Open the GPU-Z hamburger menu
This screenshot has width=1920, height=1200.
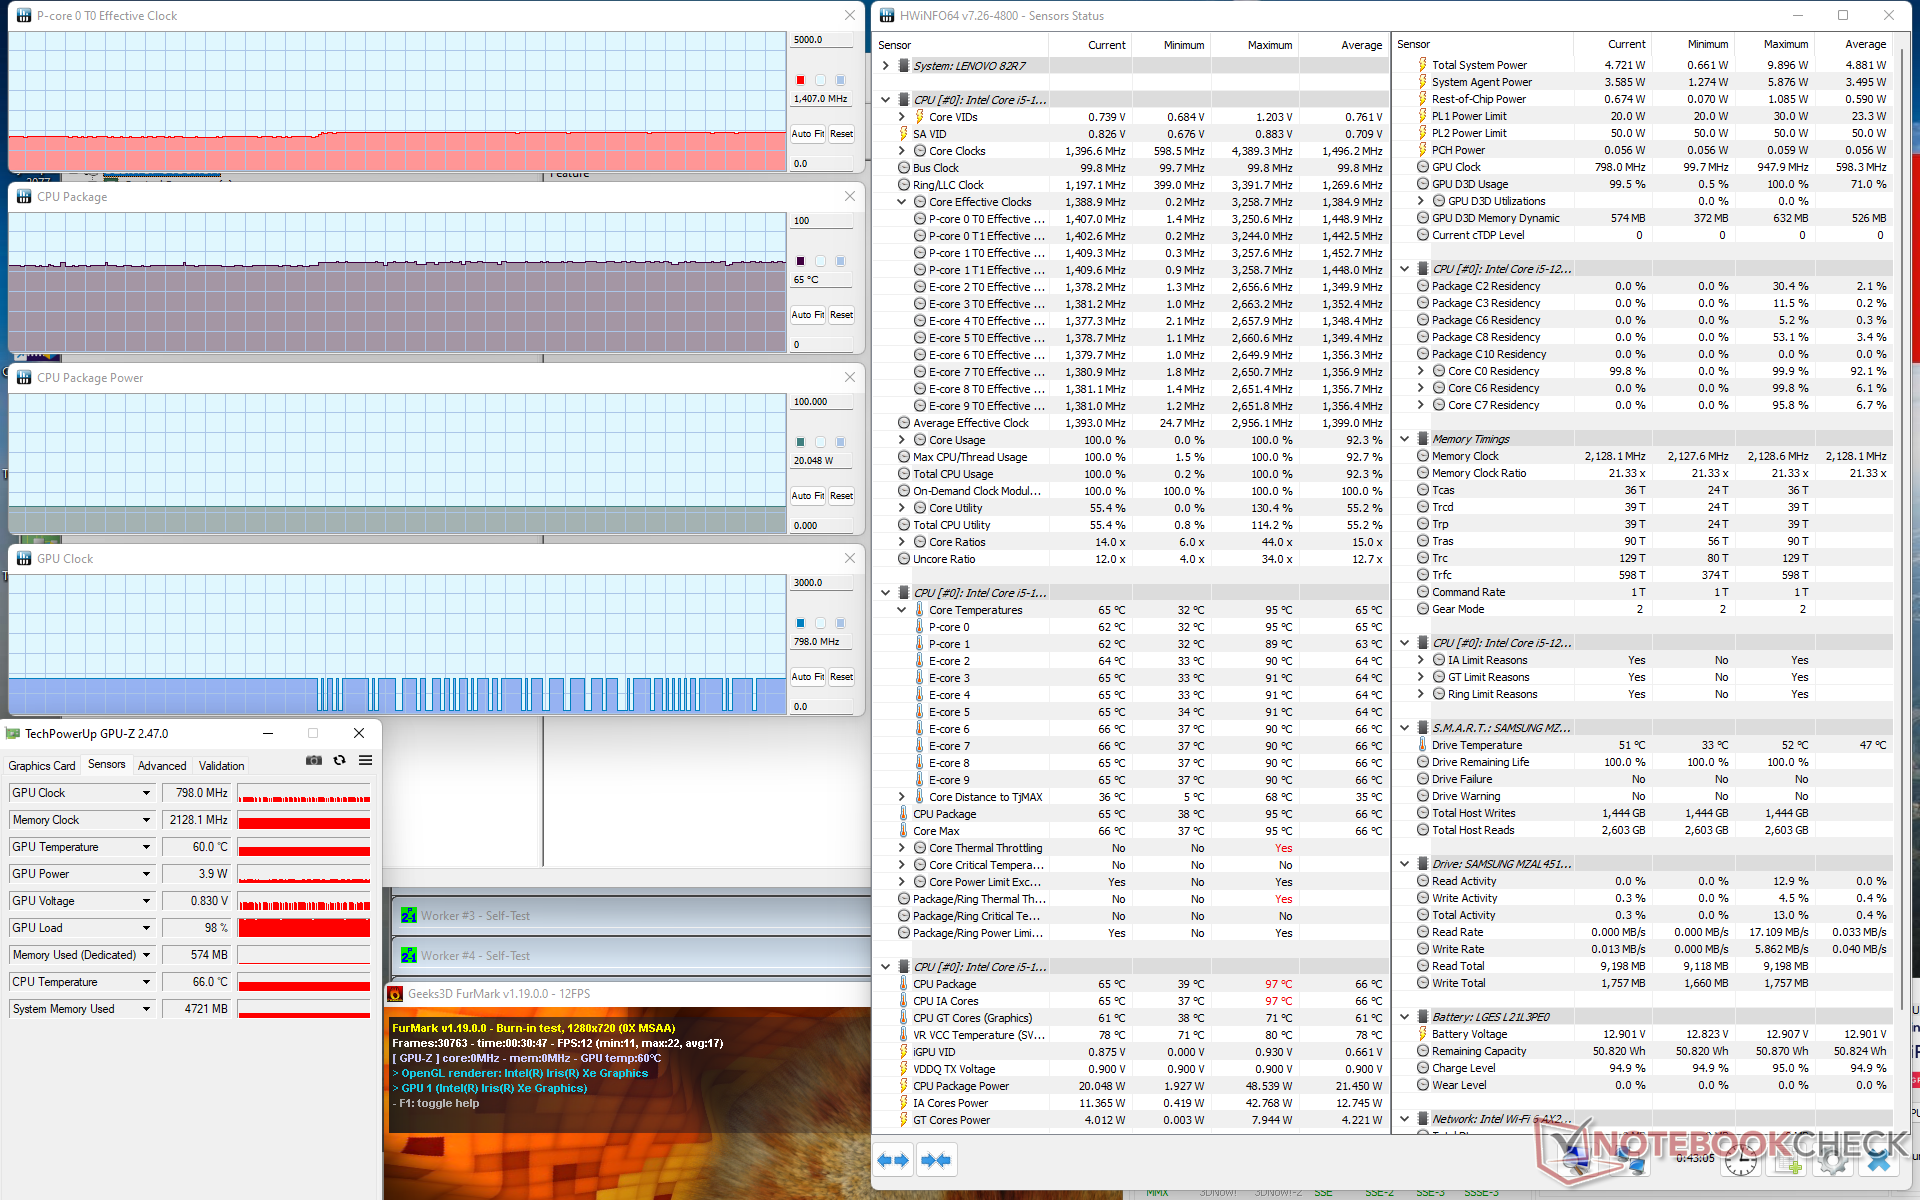point(366,761)
